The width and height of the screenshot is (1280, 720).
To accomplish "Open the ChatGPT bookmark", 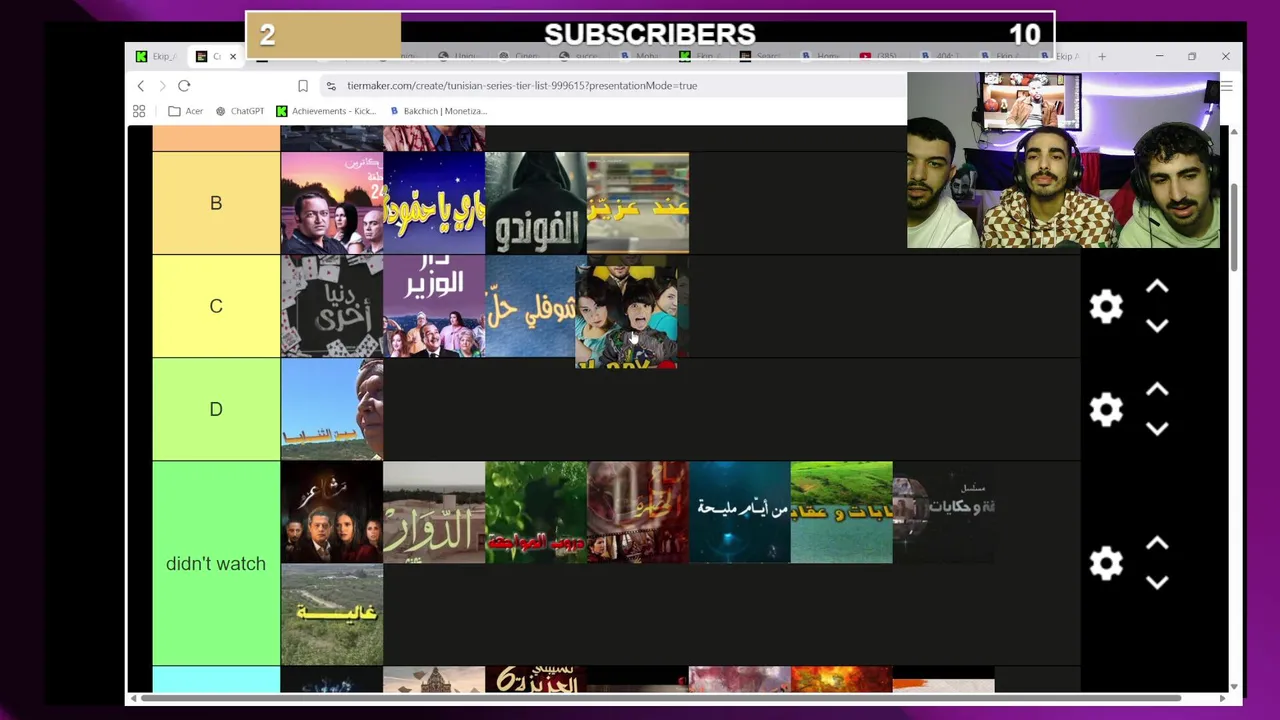I will click(240, 111).
